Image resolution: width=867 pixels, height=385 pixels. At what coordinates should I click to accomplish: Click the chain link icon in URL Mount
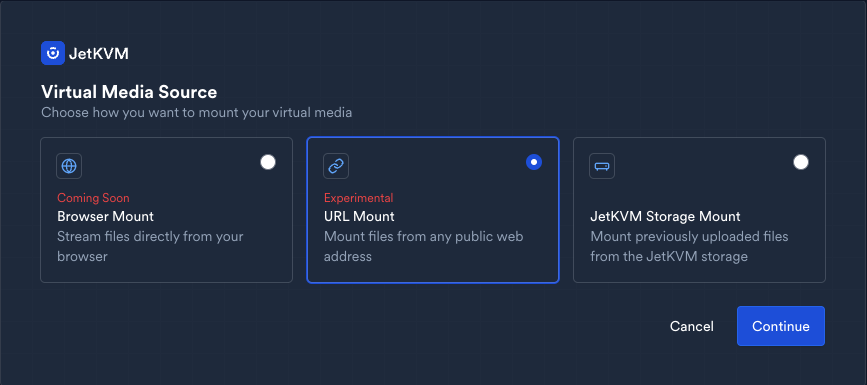click(336, 166)
